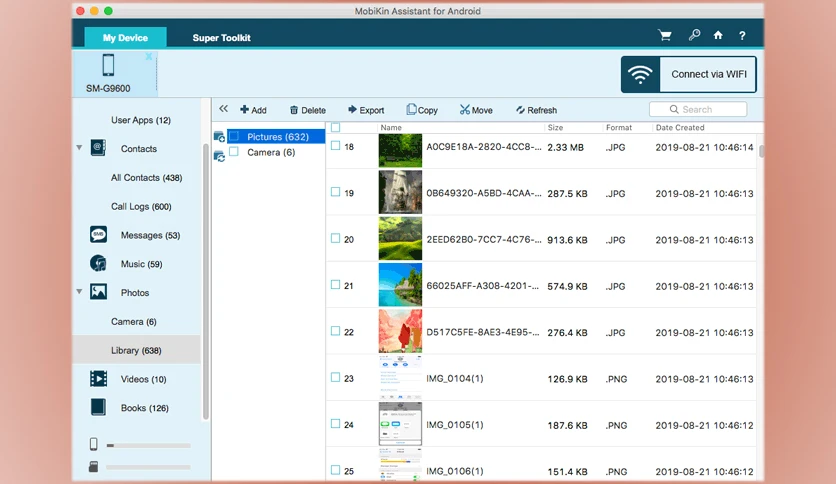Click the sidebar vertical scrollbar
Screen dimensions: 836x484
click(x=206, y=281)
